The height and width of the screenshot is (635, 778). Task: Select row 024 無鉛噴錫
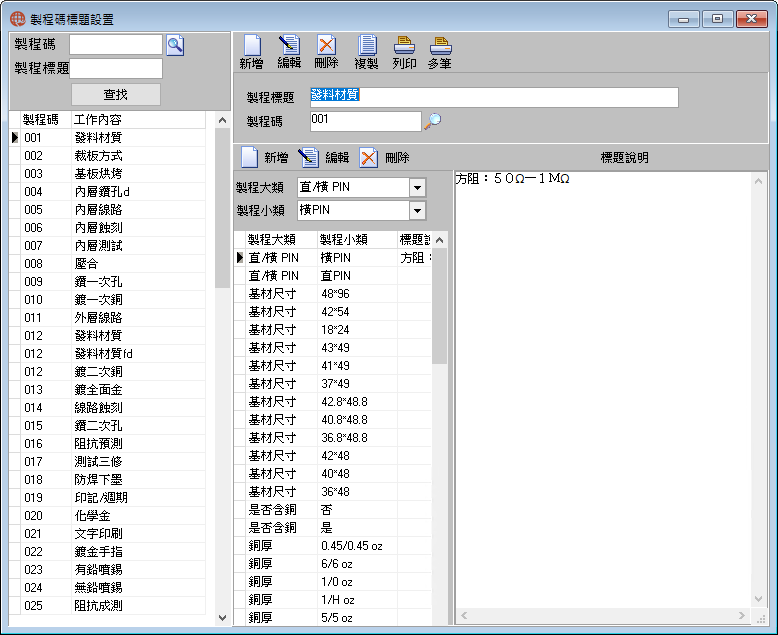(107, 587)
